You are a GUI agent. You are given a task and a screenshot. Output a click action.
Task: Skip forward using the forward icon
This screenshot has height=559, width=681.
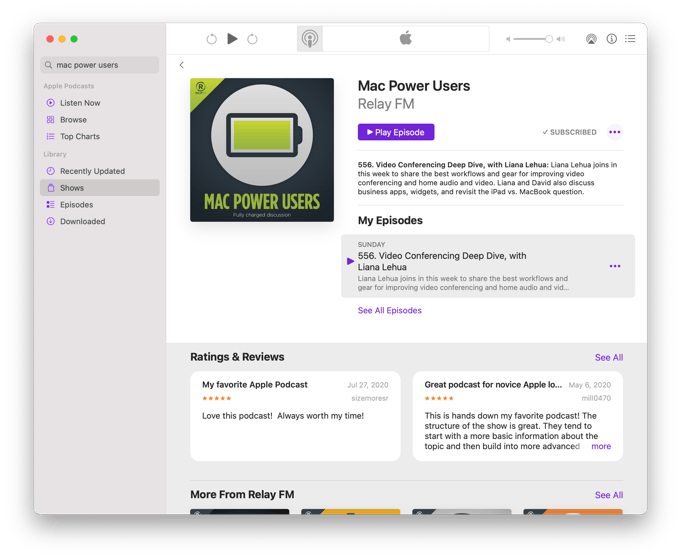tap(252, 39)
